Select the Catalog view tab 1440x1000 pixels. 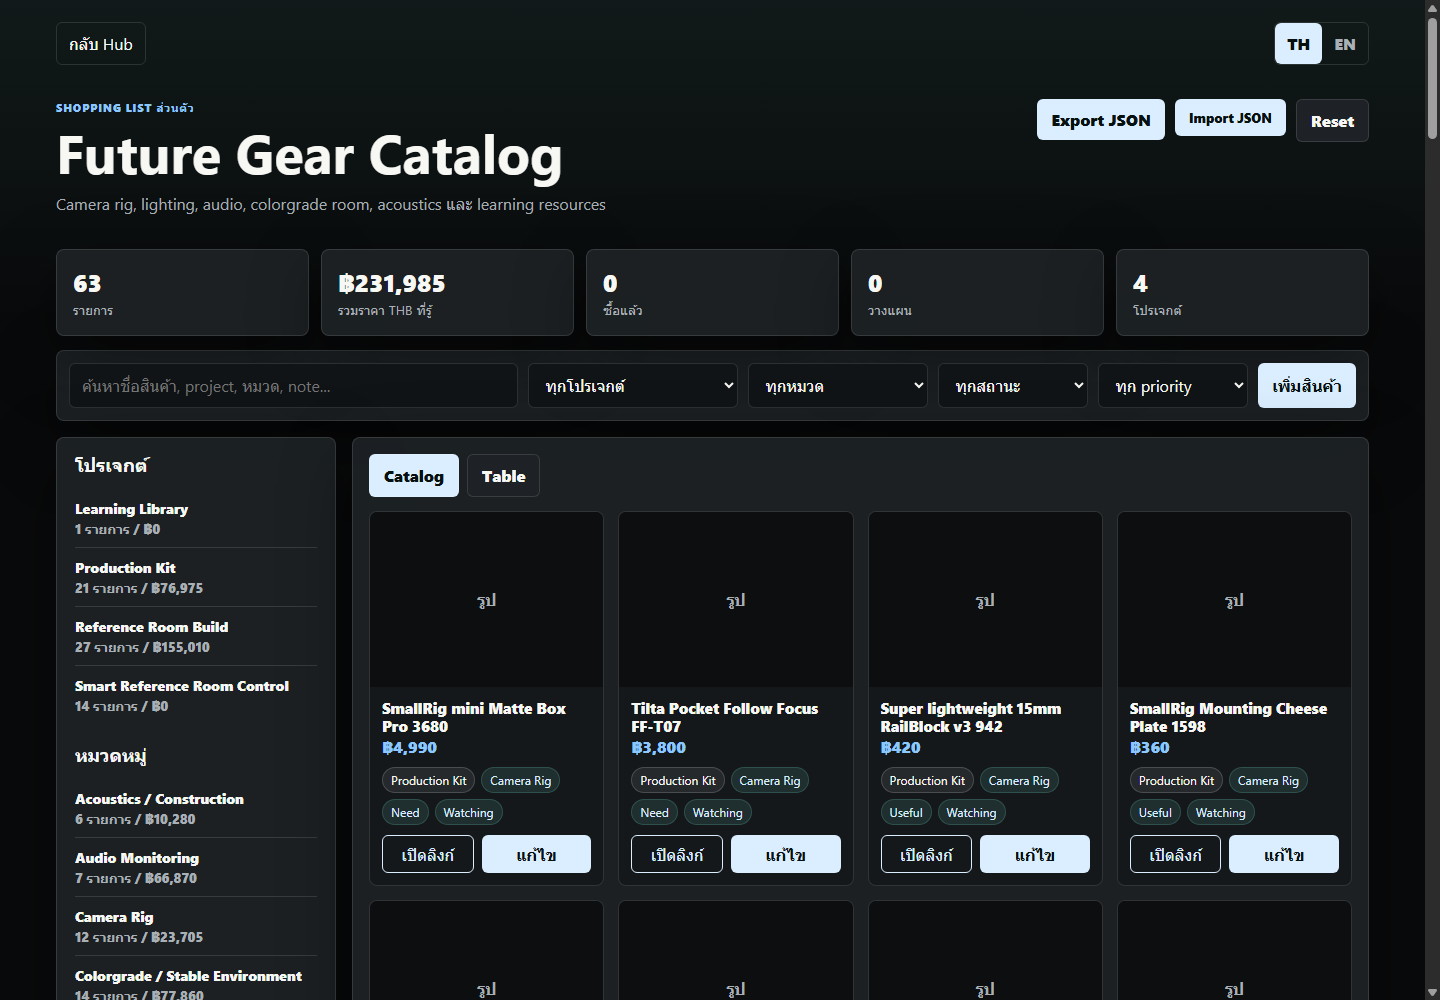click(414, 476)
